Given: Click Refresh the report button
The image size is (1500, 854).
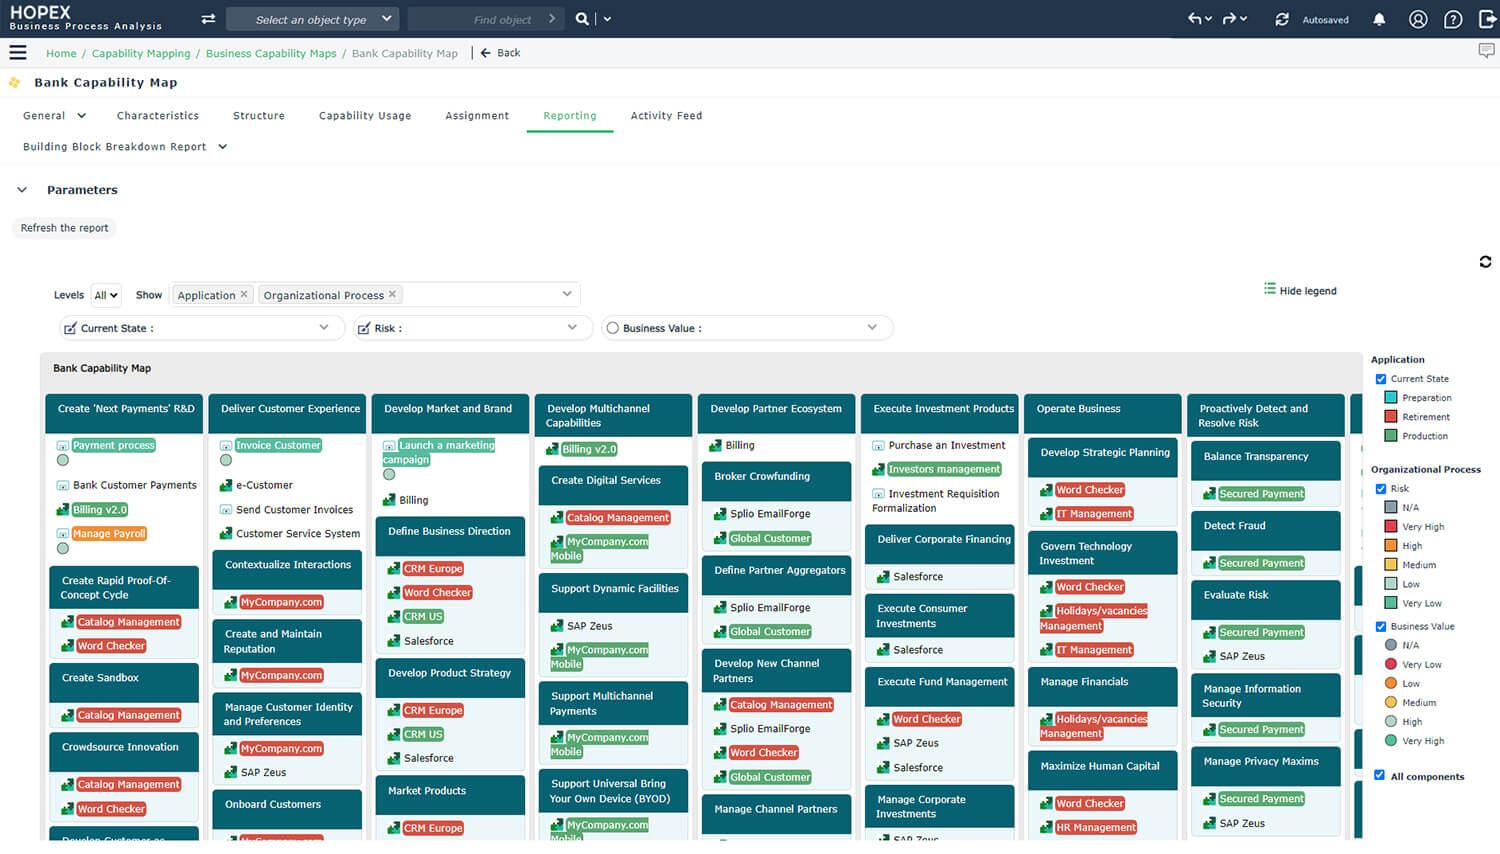Looking at the screenshot, I should pos(65,228).
